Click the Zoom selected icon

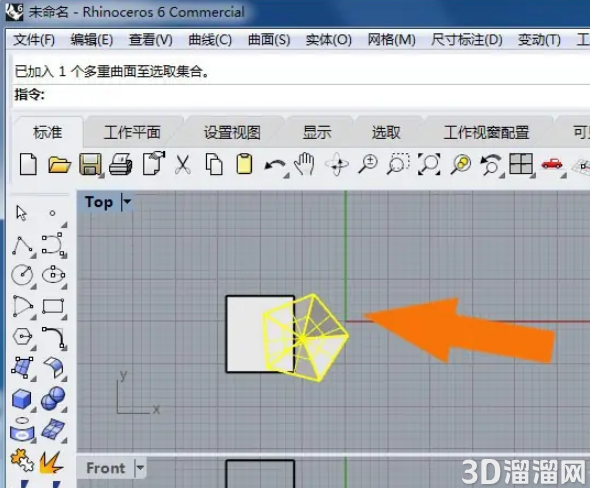(461, 164)
